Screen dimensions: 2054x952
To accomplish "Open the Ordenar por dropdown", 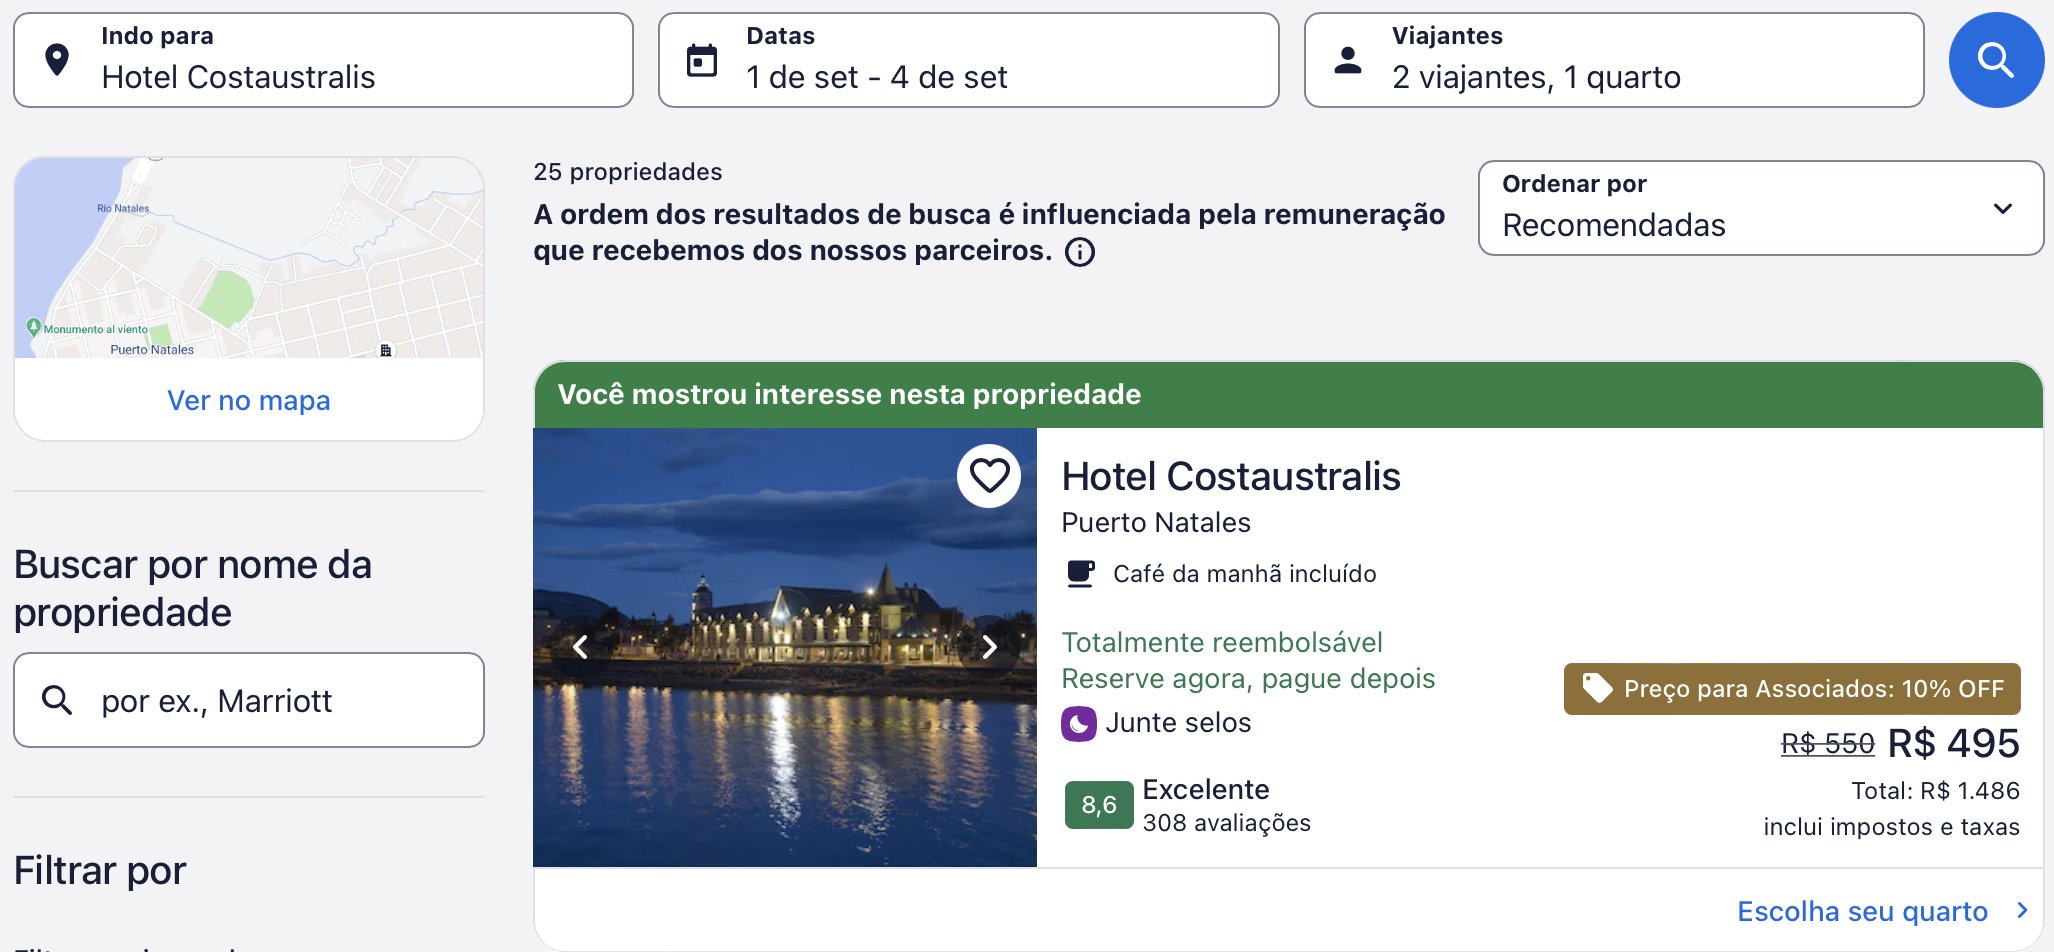I will click(x=1760, y=208).
